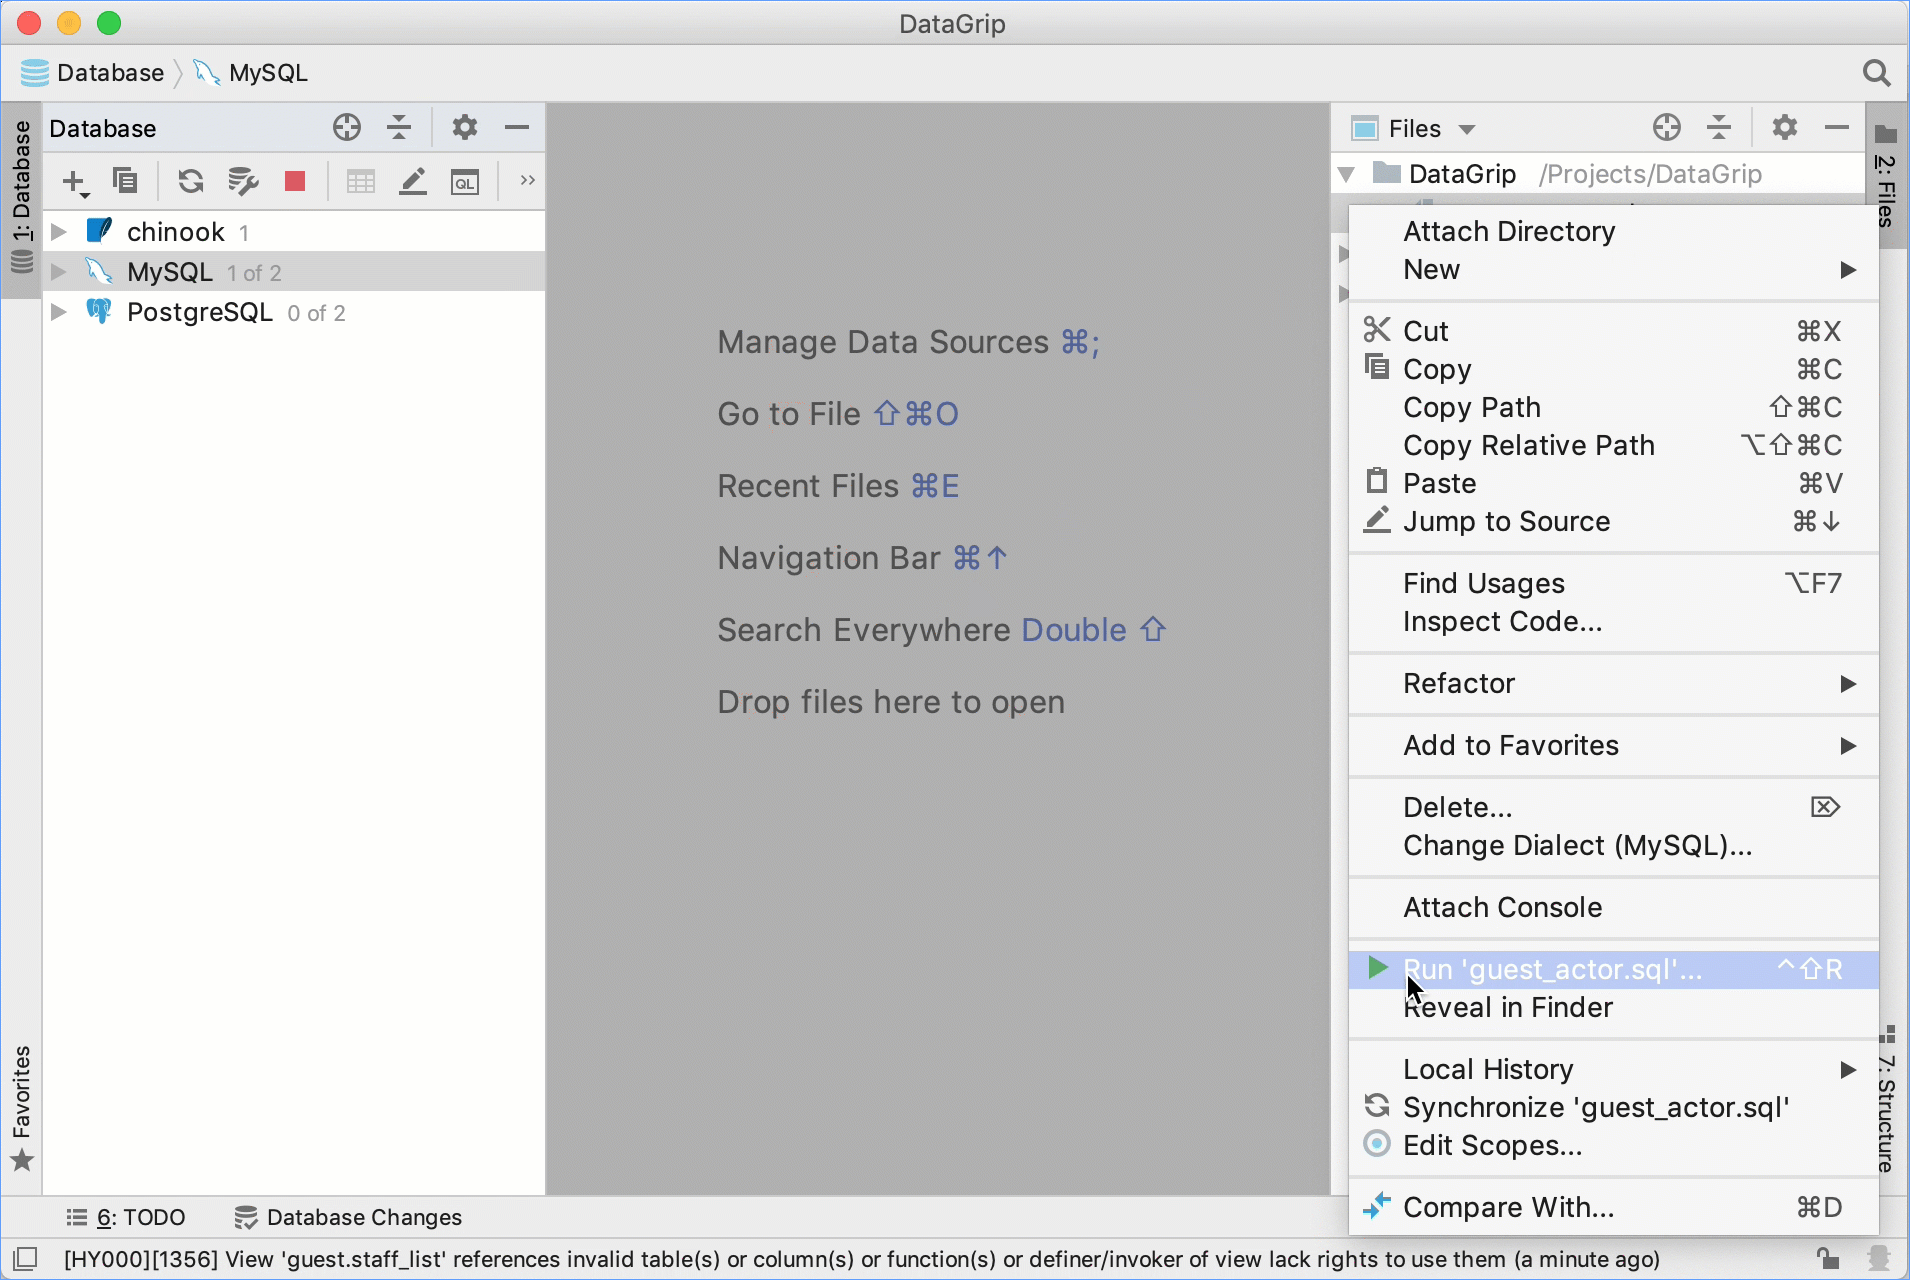Expand the PostgreSQL data source
The image size is (1910, 1280).
(59, 312)
